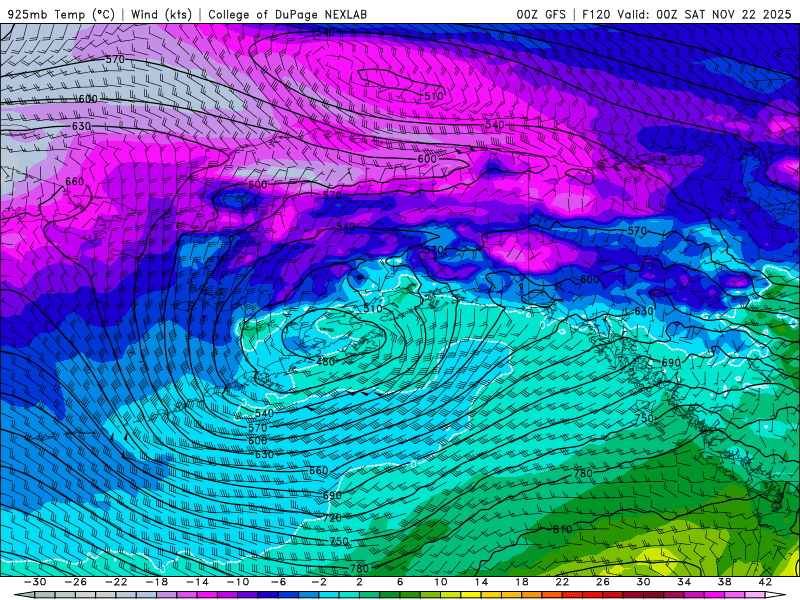The image size is (800, 600).
Task: Click the 6 tick on the temperature scale
Action: pos(400,582)
